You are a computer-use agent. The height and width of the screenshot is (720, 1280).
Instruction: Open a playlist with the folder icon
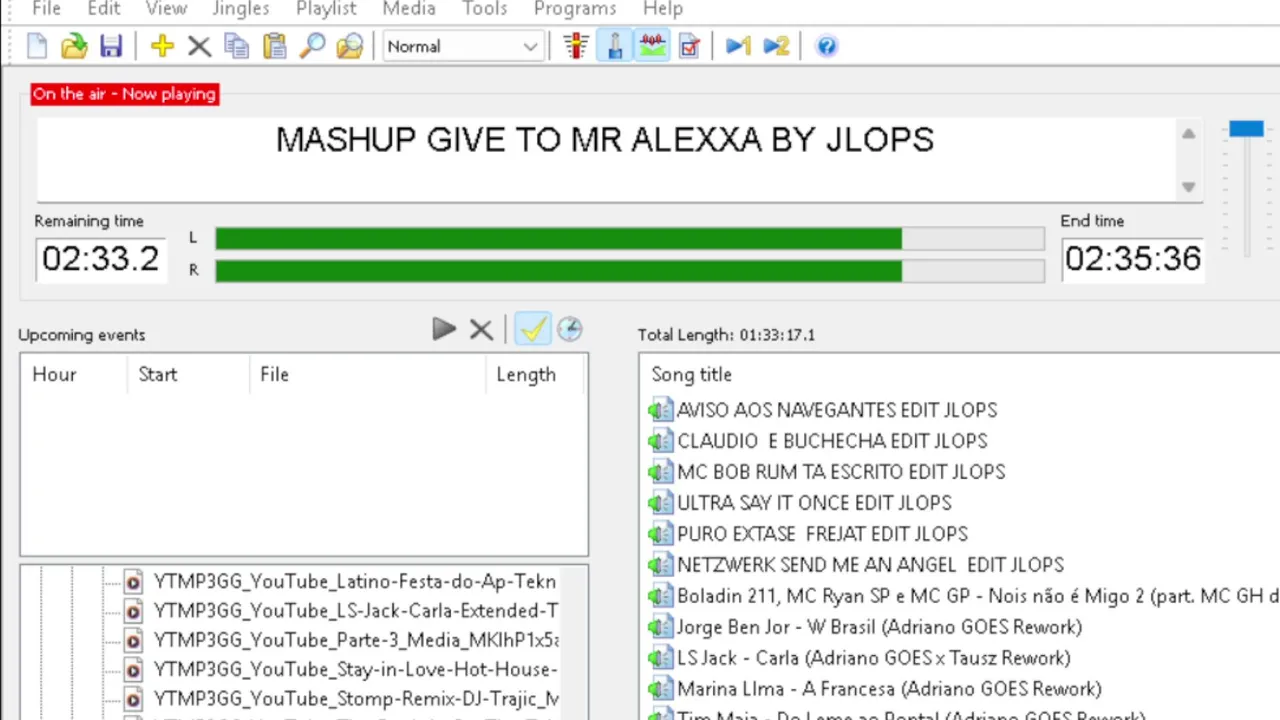point(74,46)
